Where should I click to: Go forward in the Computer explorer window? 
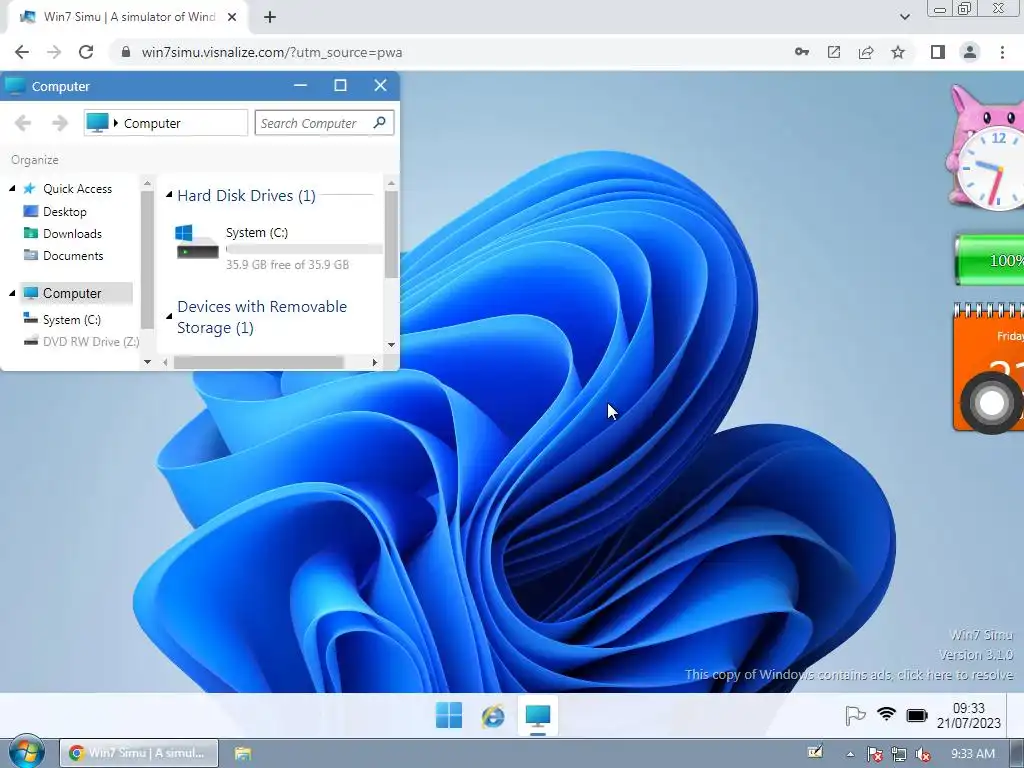[x=59, y=123]
